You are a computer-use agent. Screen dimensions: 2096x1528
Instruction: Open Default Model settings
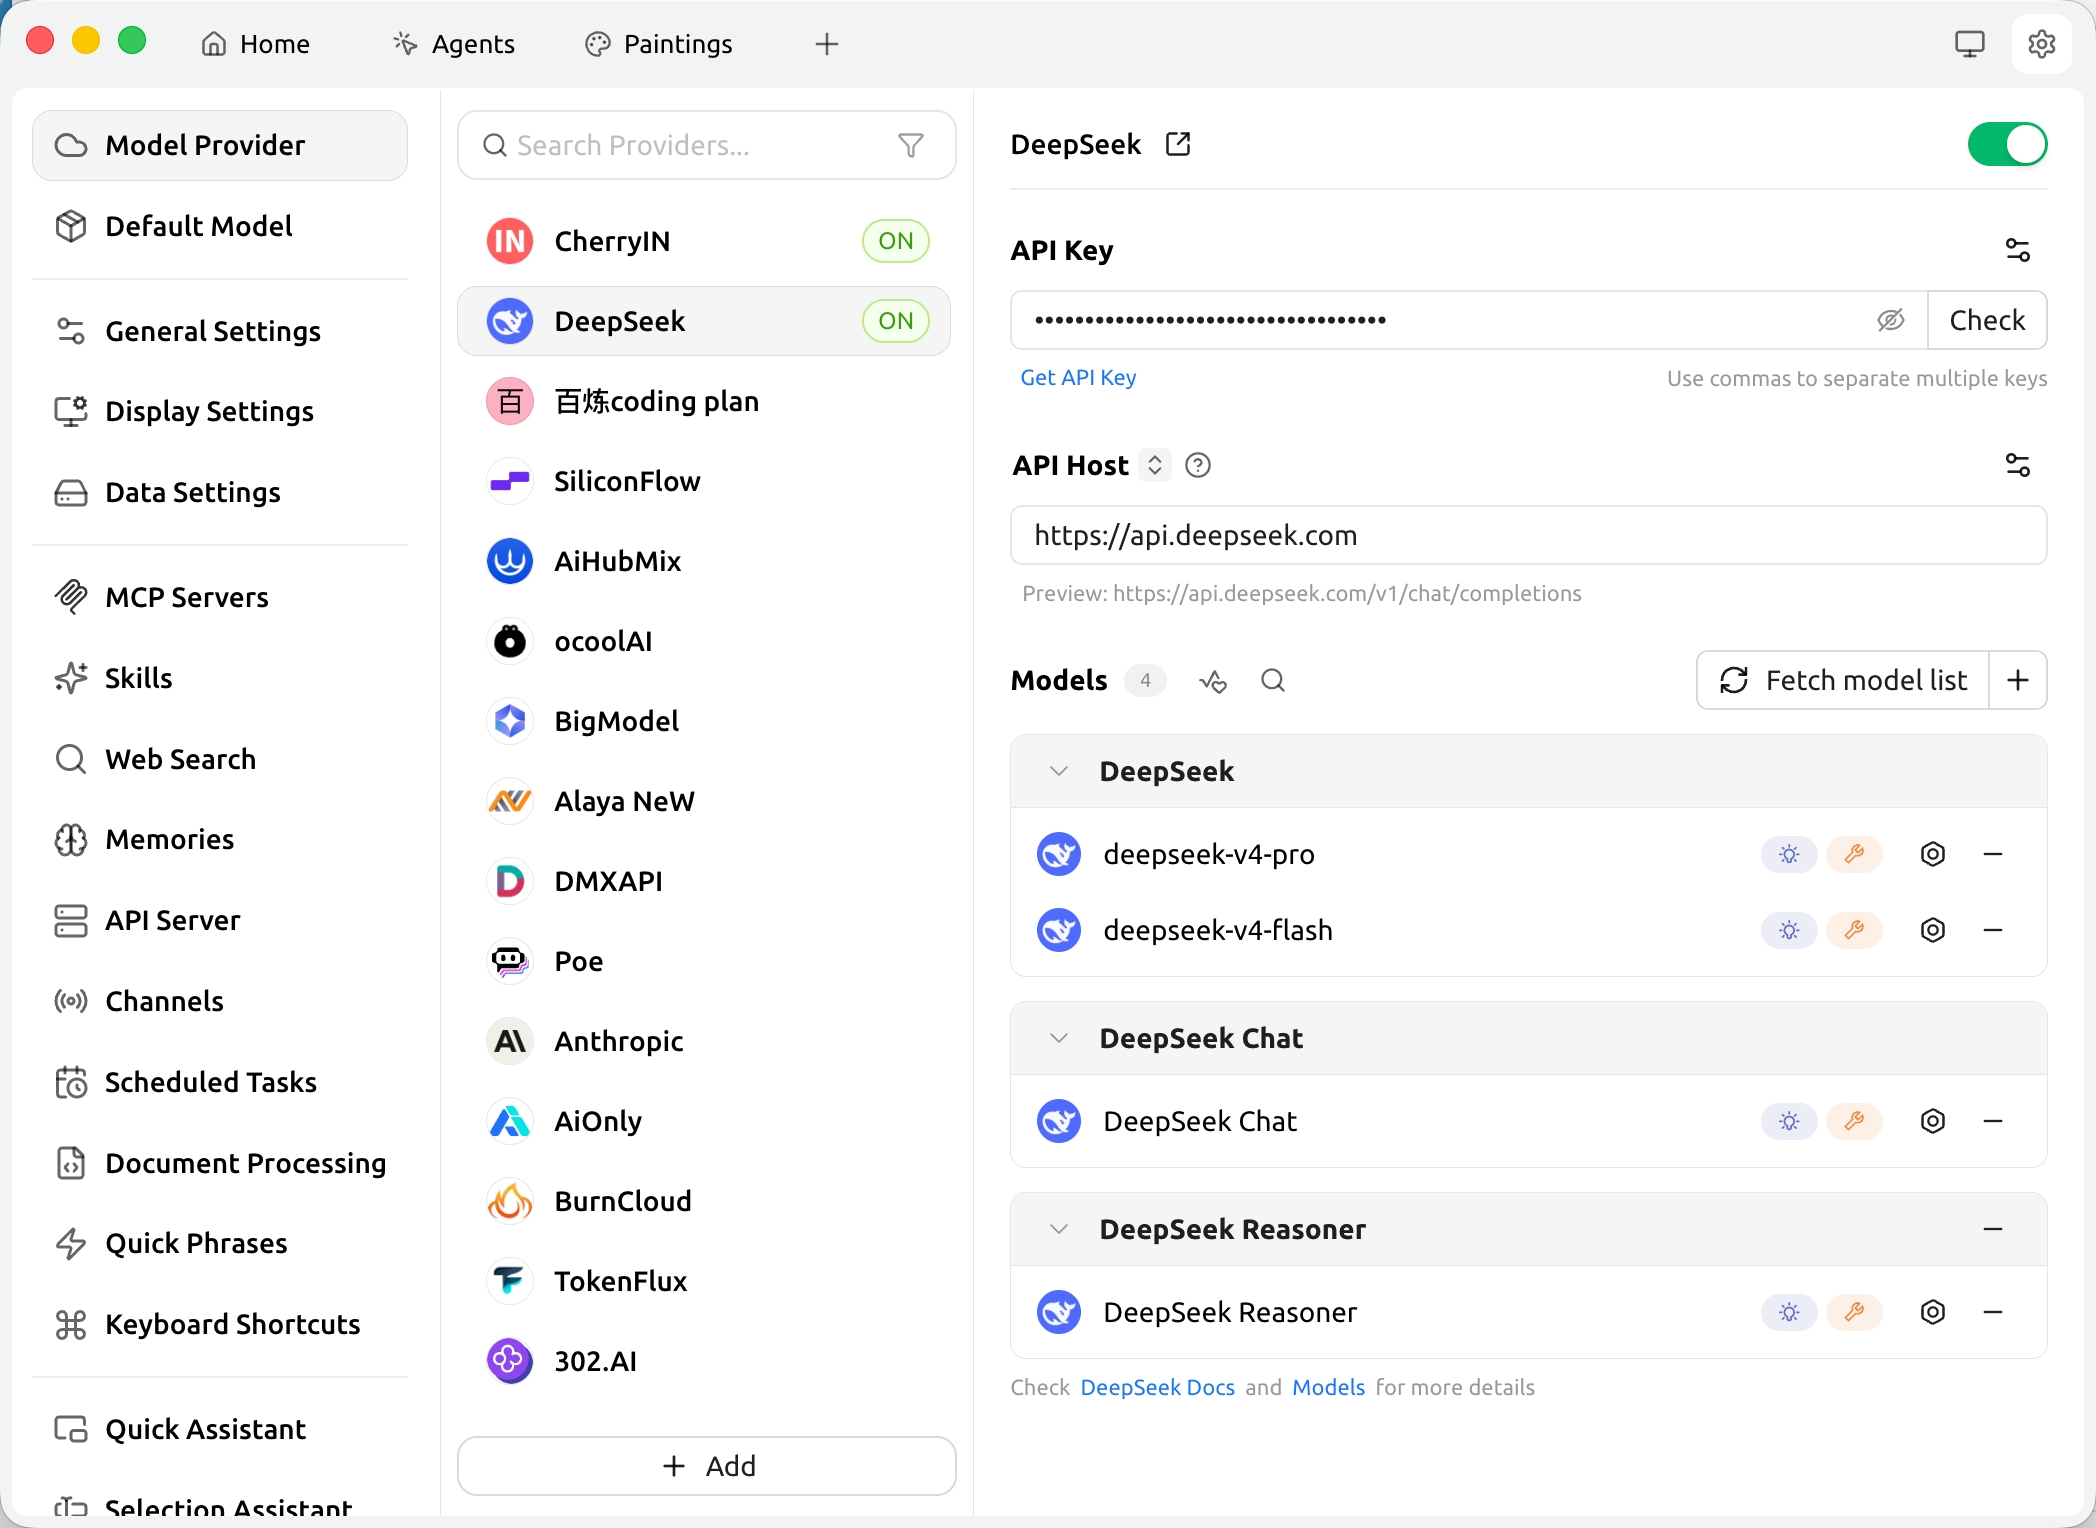click(220, 226)
